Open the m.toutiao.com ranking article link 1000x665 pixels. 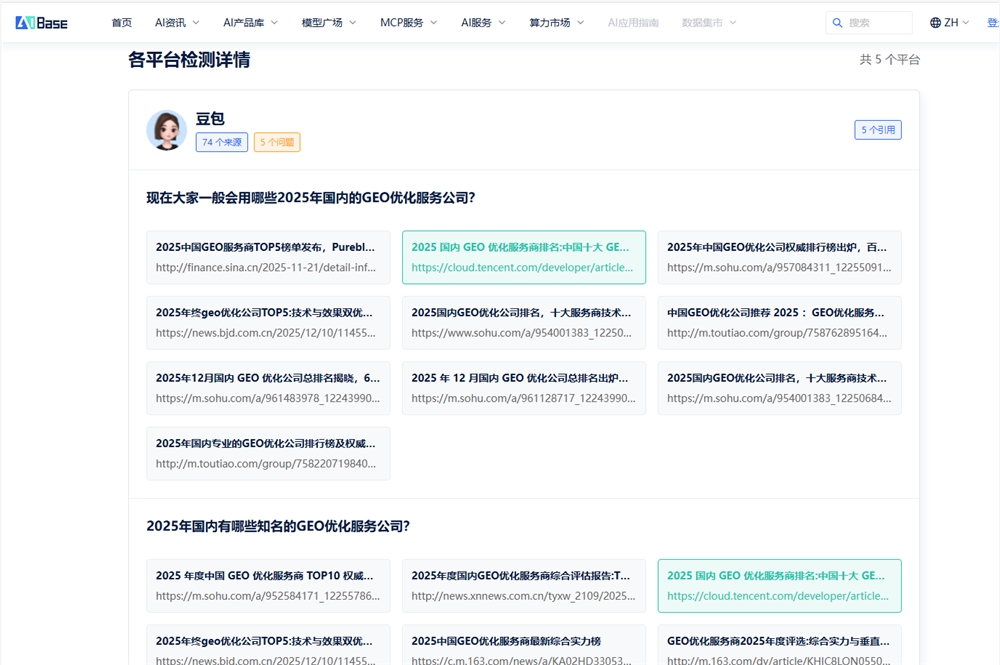267,453
